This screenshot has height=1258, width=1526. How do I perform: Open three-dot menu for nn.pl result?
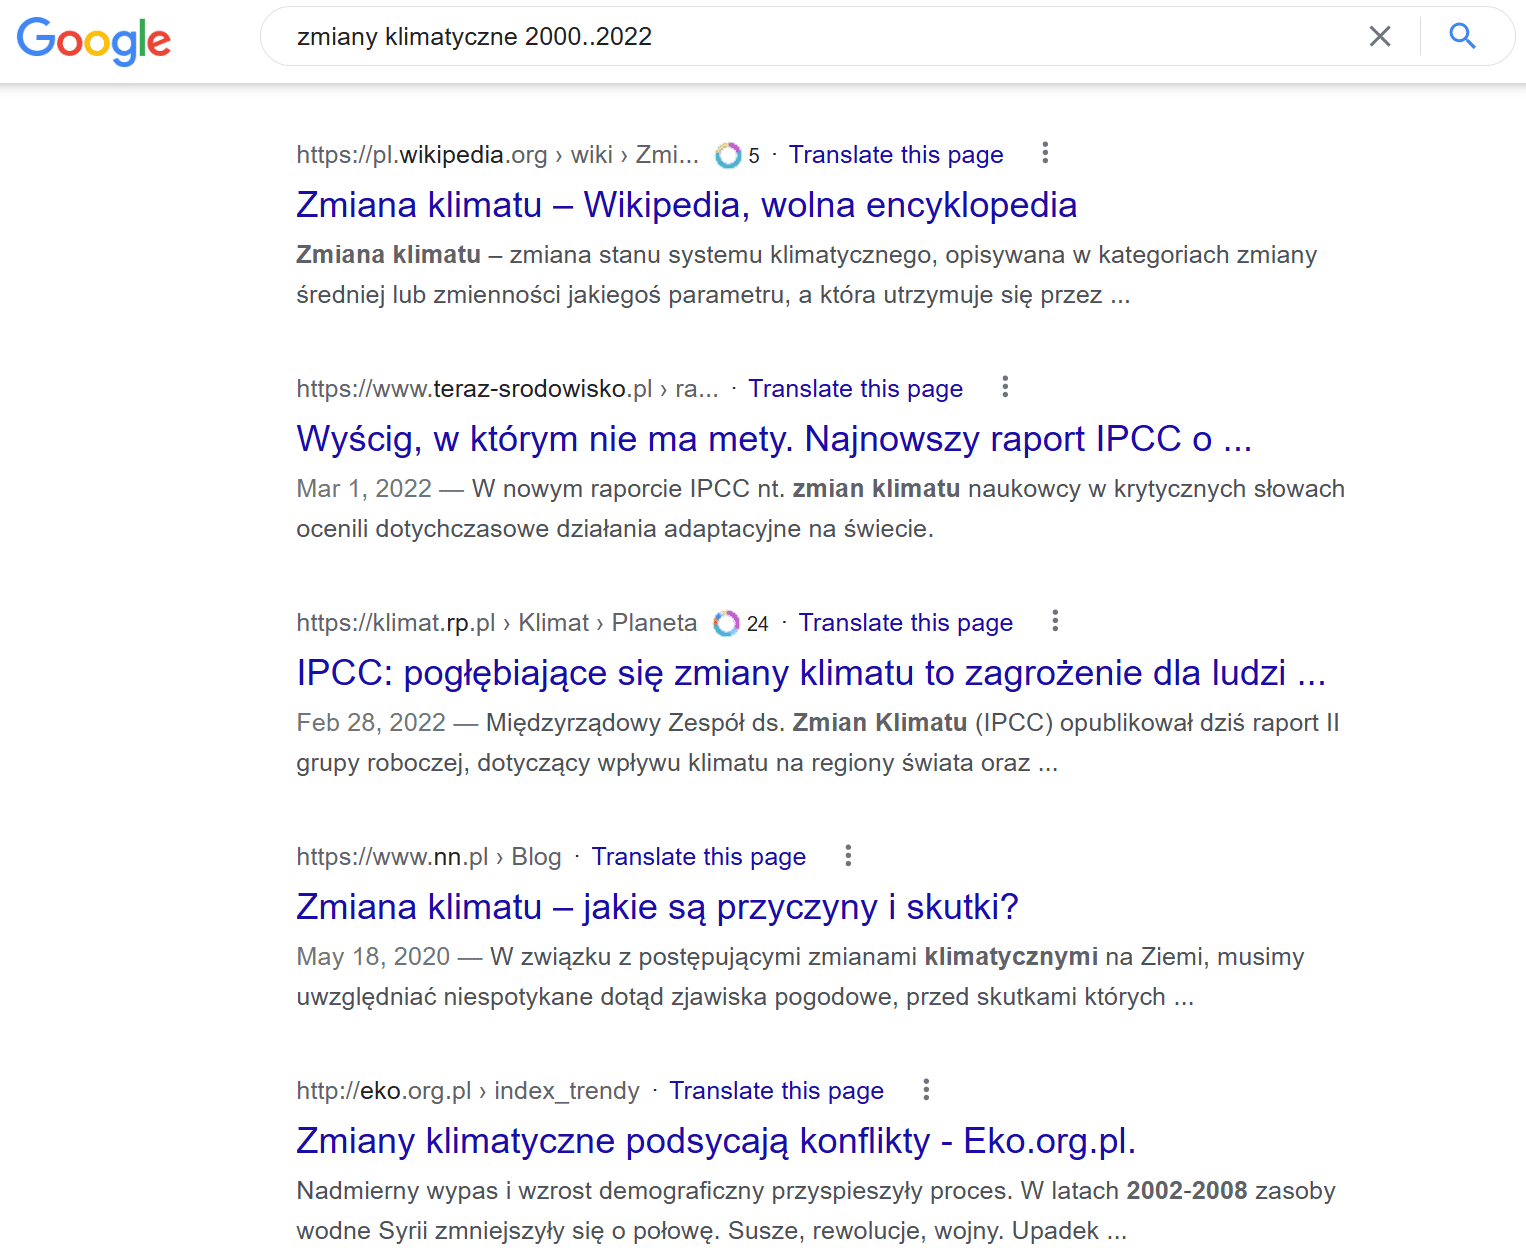point(848,855)
